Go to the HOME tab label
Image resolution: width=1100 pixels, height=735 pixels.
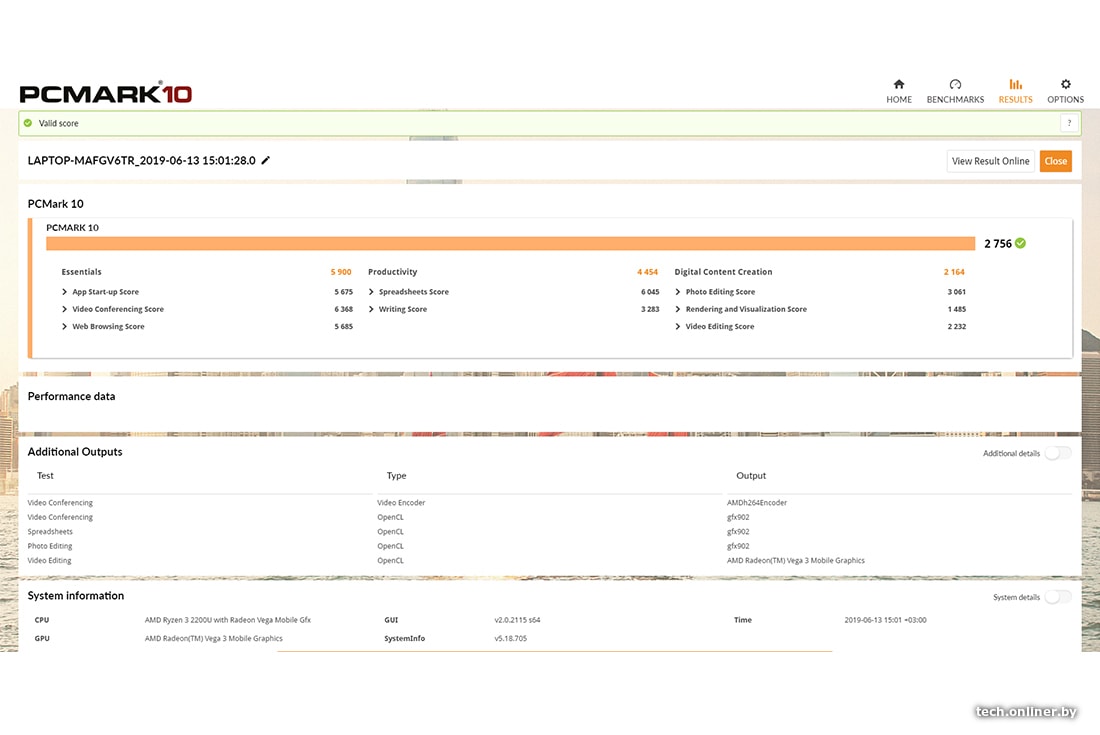pos(899,100)
